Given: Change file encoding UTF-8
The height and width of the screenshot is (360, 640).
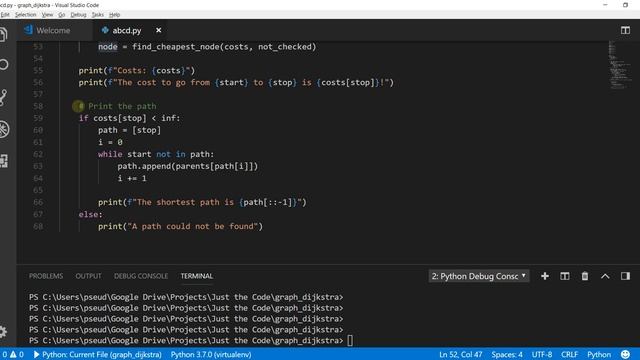Looking at the screenshot, I should click(542, 354).
